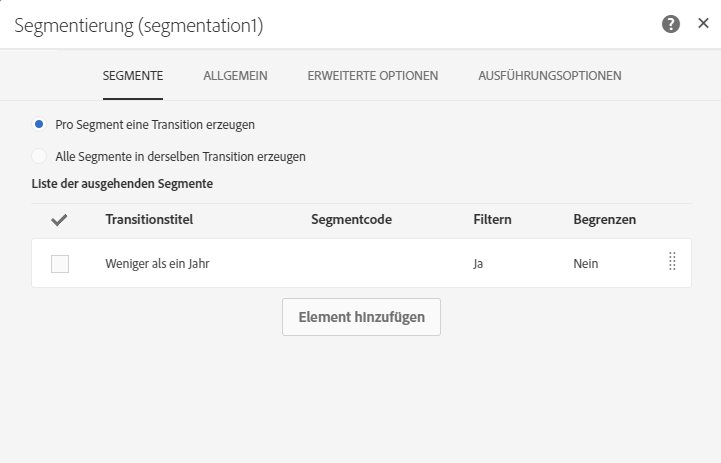Click the Begrenzen column header
721x463 pixels.
604,219
